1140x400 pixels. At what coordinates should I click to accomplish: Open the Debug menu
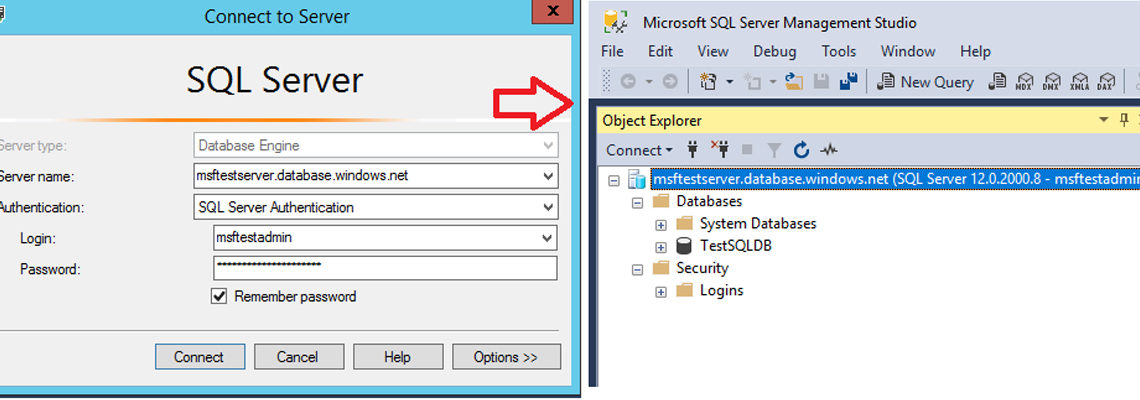(x=774, y=51)
